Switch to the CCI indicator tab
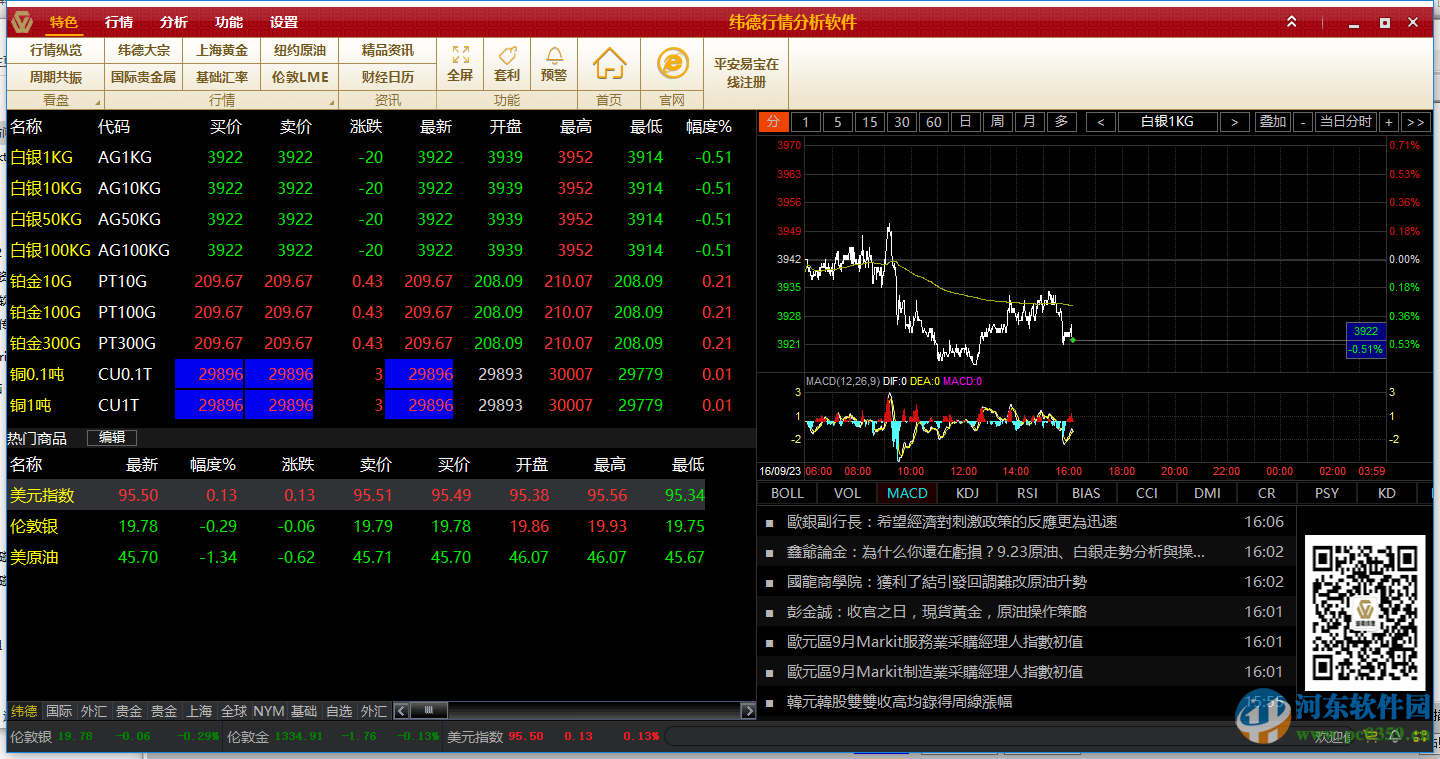1440x759 pixels. [x=1147, y=493]
